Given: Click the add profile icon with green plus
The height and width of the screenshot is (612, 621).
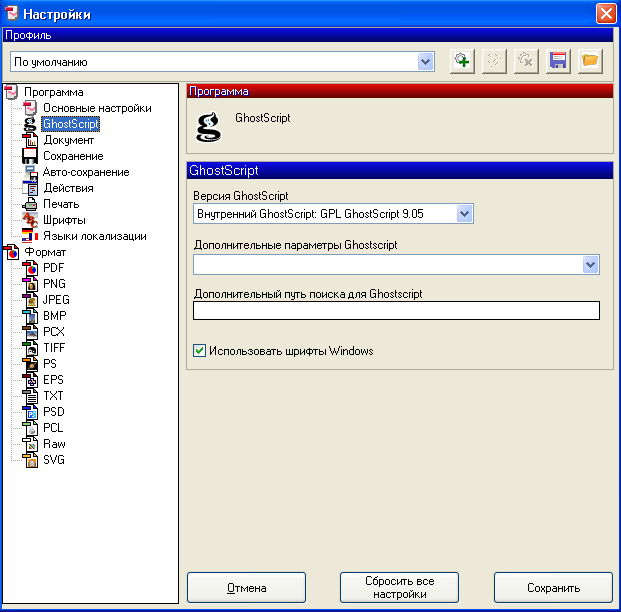Looking at the screenshot, I should click(x=462, y=61).
